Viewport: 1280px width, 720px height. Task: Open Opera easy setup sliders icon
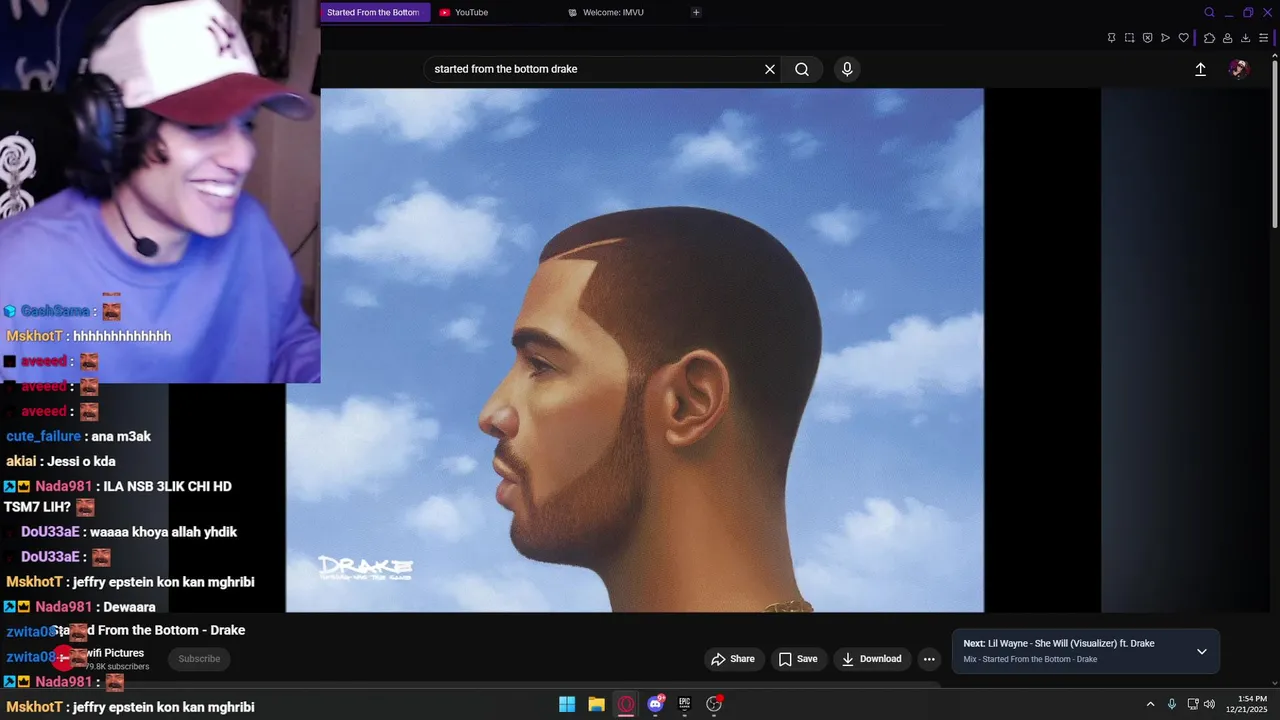coord(1264,38)
